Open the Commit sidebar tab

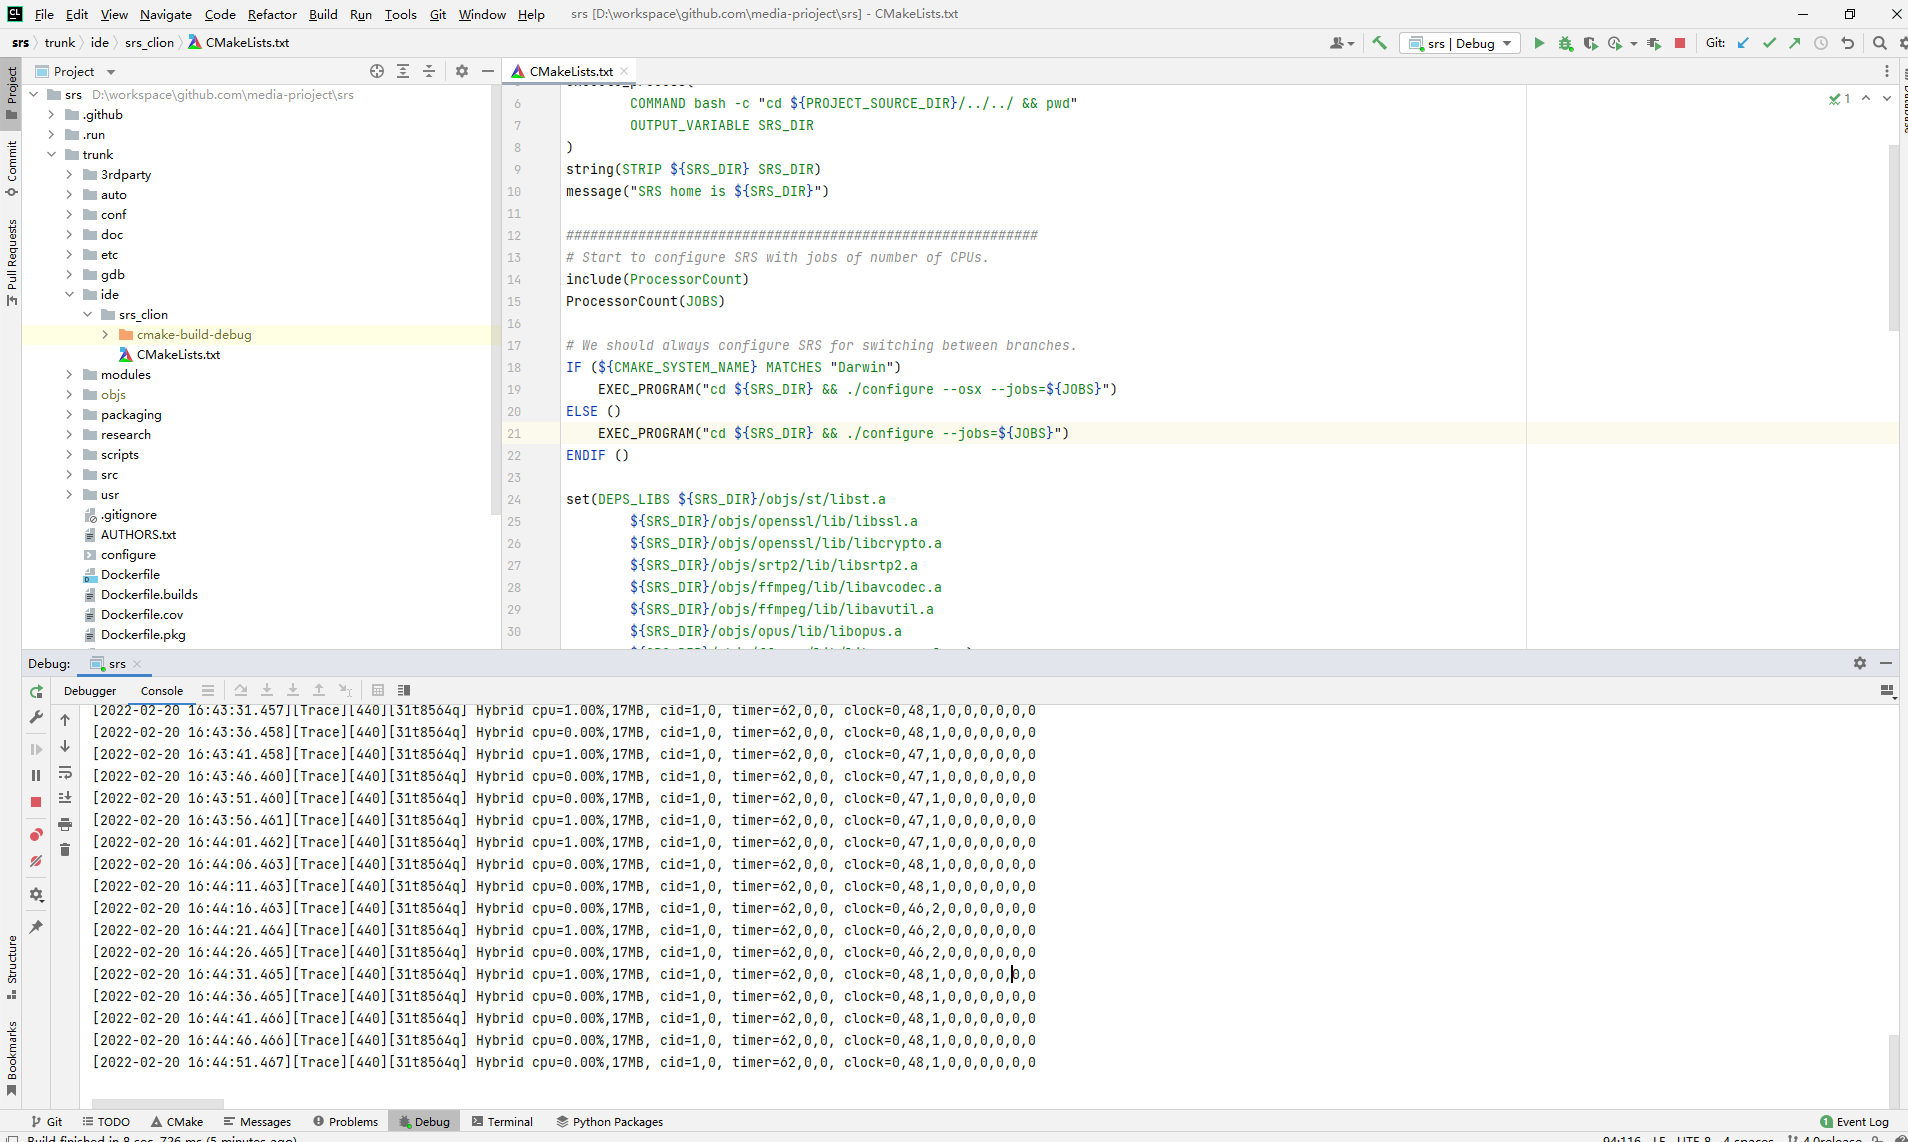tap(12, 168)
